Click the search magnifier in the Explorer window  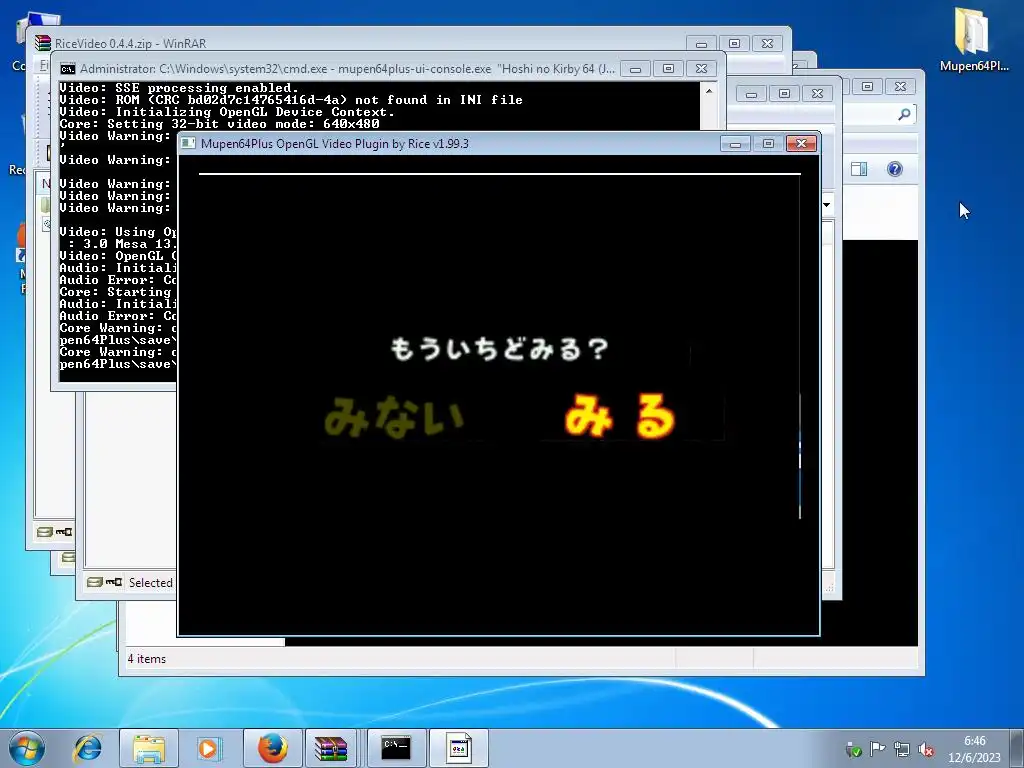(x=904, y=115)
